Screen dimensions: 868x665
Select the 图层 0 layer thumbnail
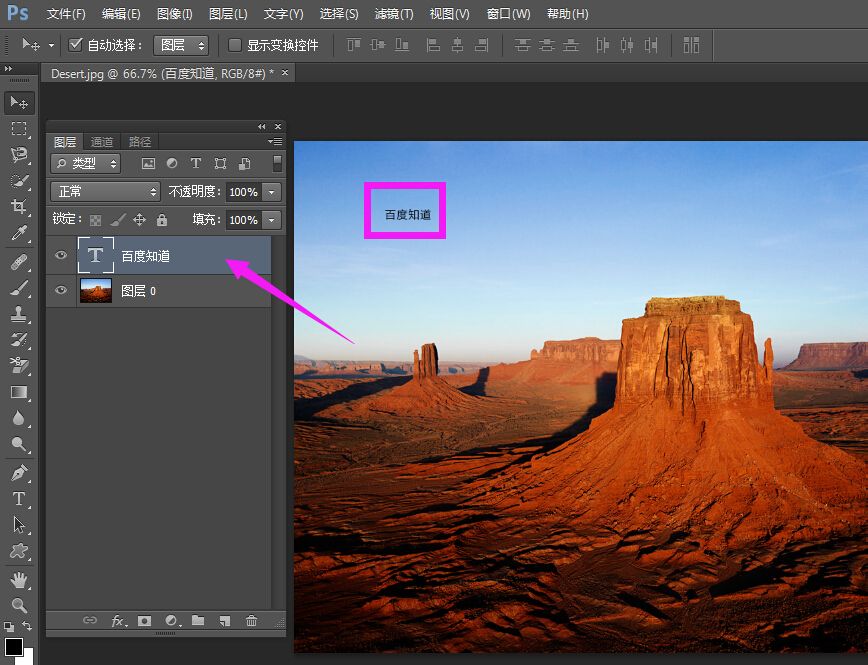(96, 290)
